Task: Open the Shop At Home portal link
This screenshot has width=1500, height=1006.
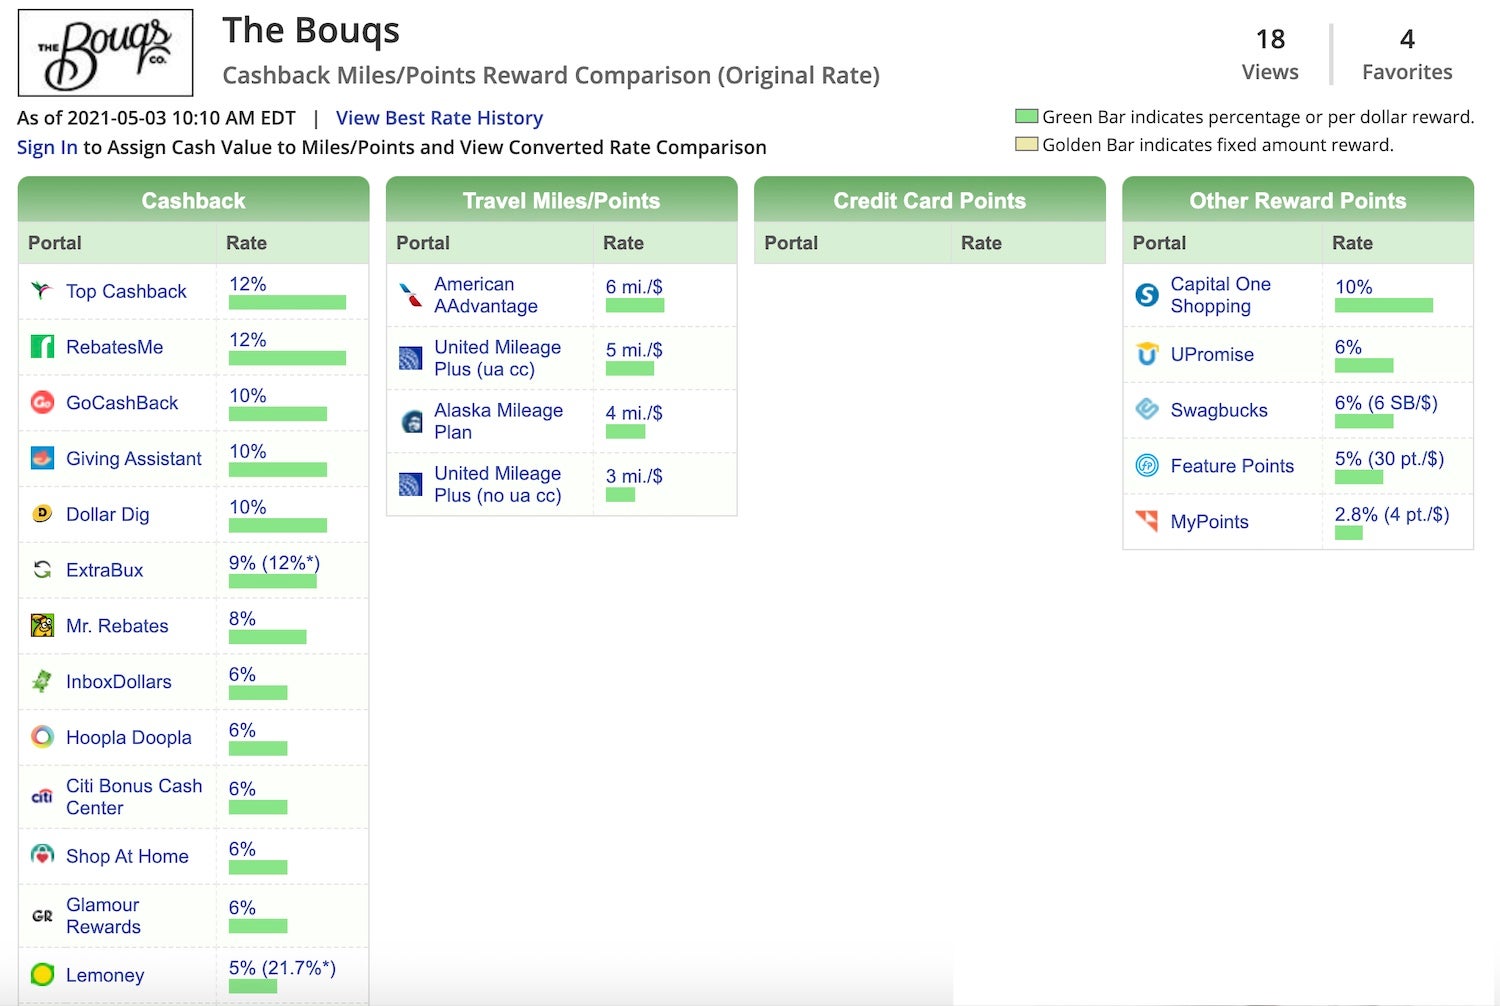Action: pyautogui.click(x=127, y=856)
